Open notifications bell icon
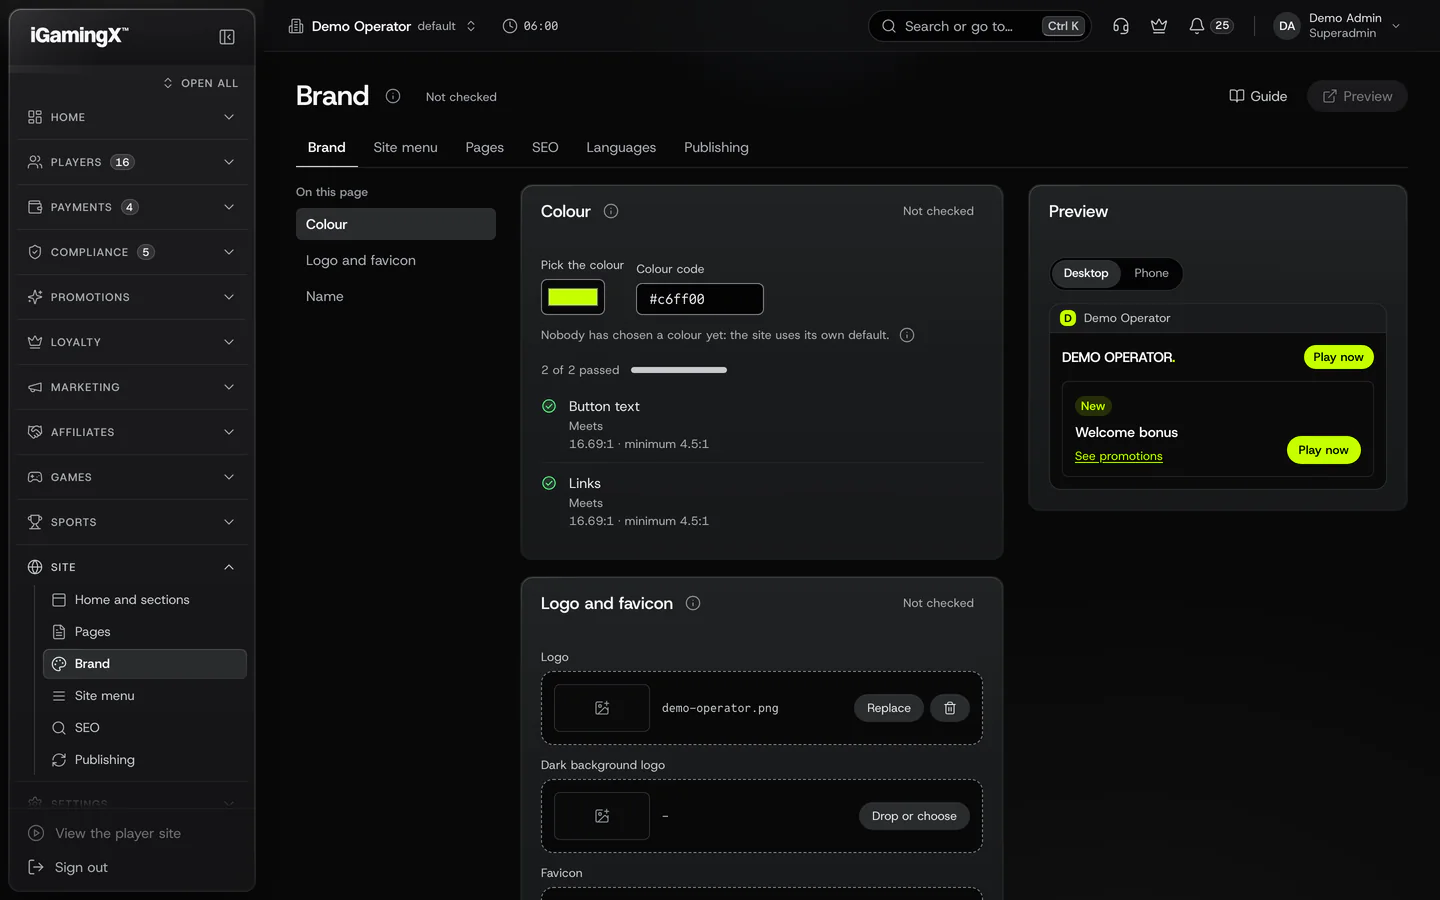 1196,26
